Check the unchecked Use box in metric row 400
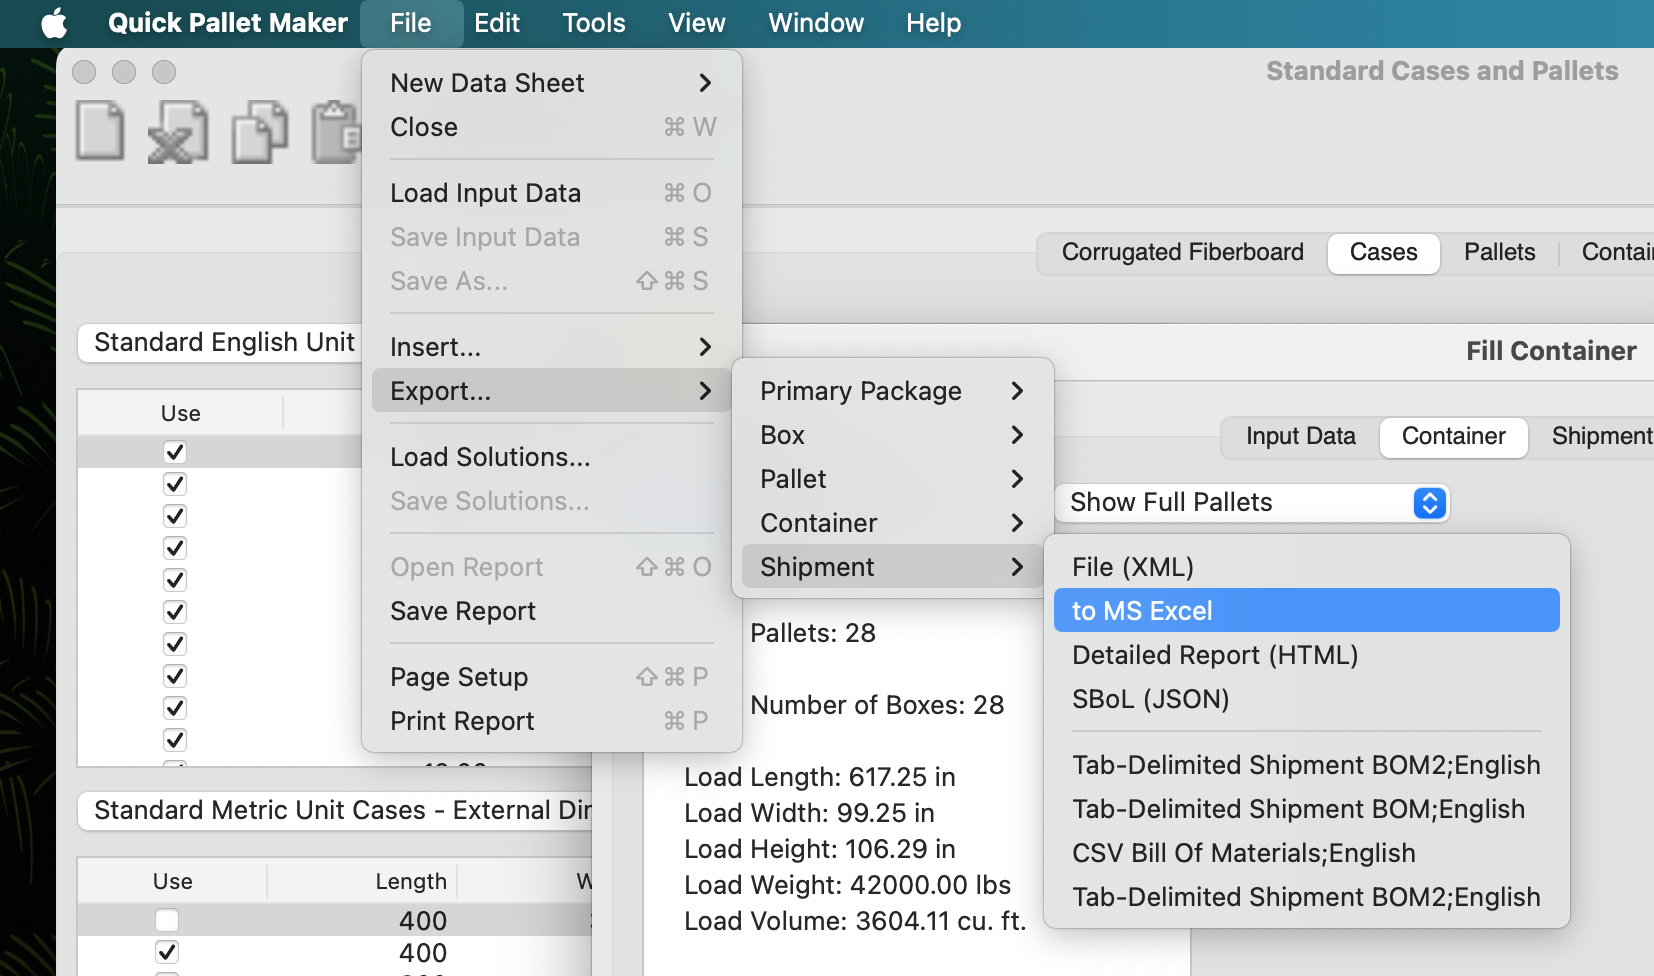Screen dimensions: 1654x976 coord(167,920)
